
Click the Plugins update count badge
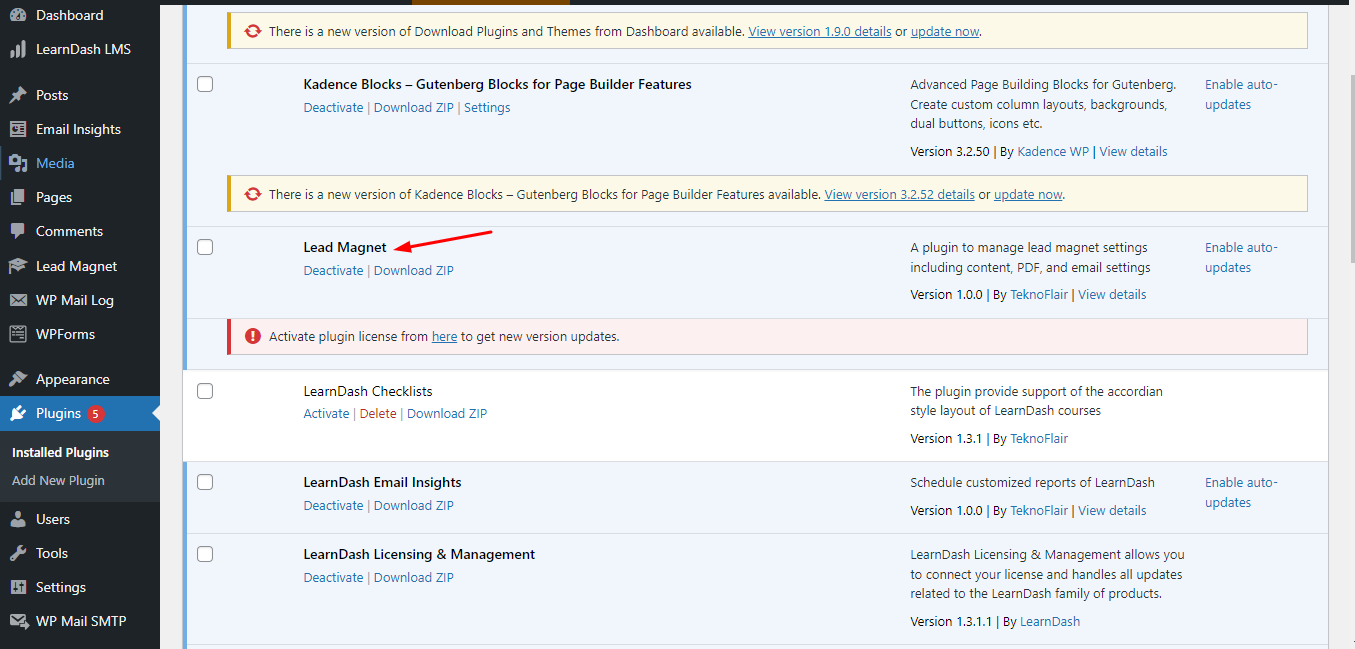click(95, 413)
